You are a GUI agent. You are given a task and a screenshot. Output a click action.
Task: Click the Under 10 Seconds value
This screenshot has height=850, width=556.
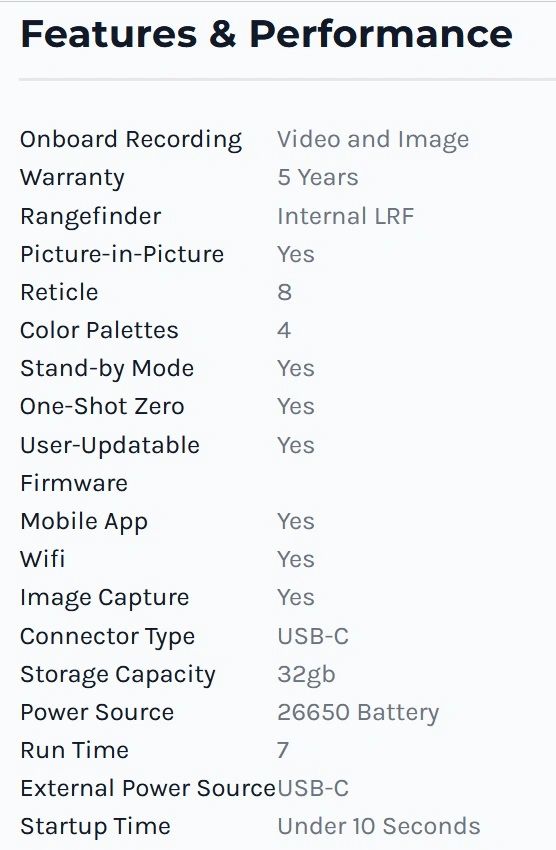379,826
